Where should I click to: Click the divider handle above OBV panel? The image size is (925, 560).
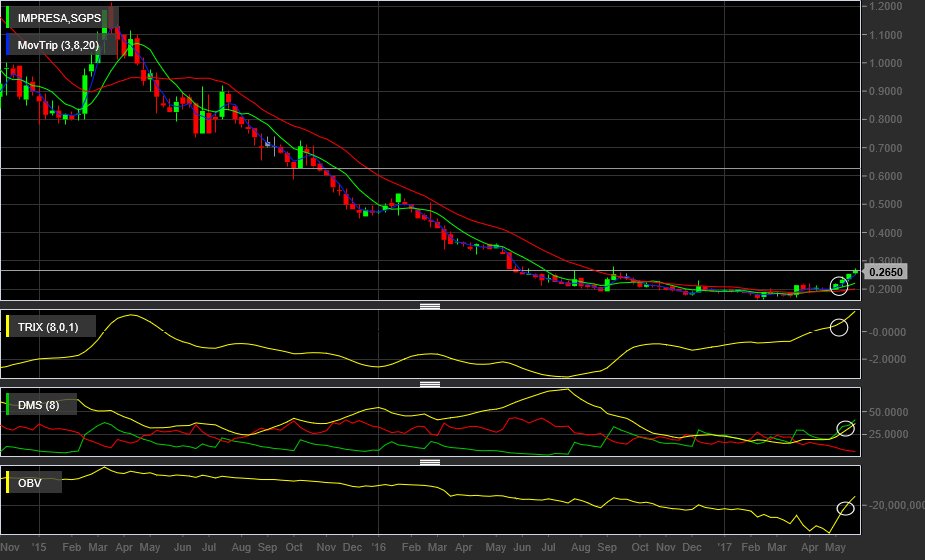[x=430, y=462]
